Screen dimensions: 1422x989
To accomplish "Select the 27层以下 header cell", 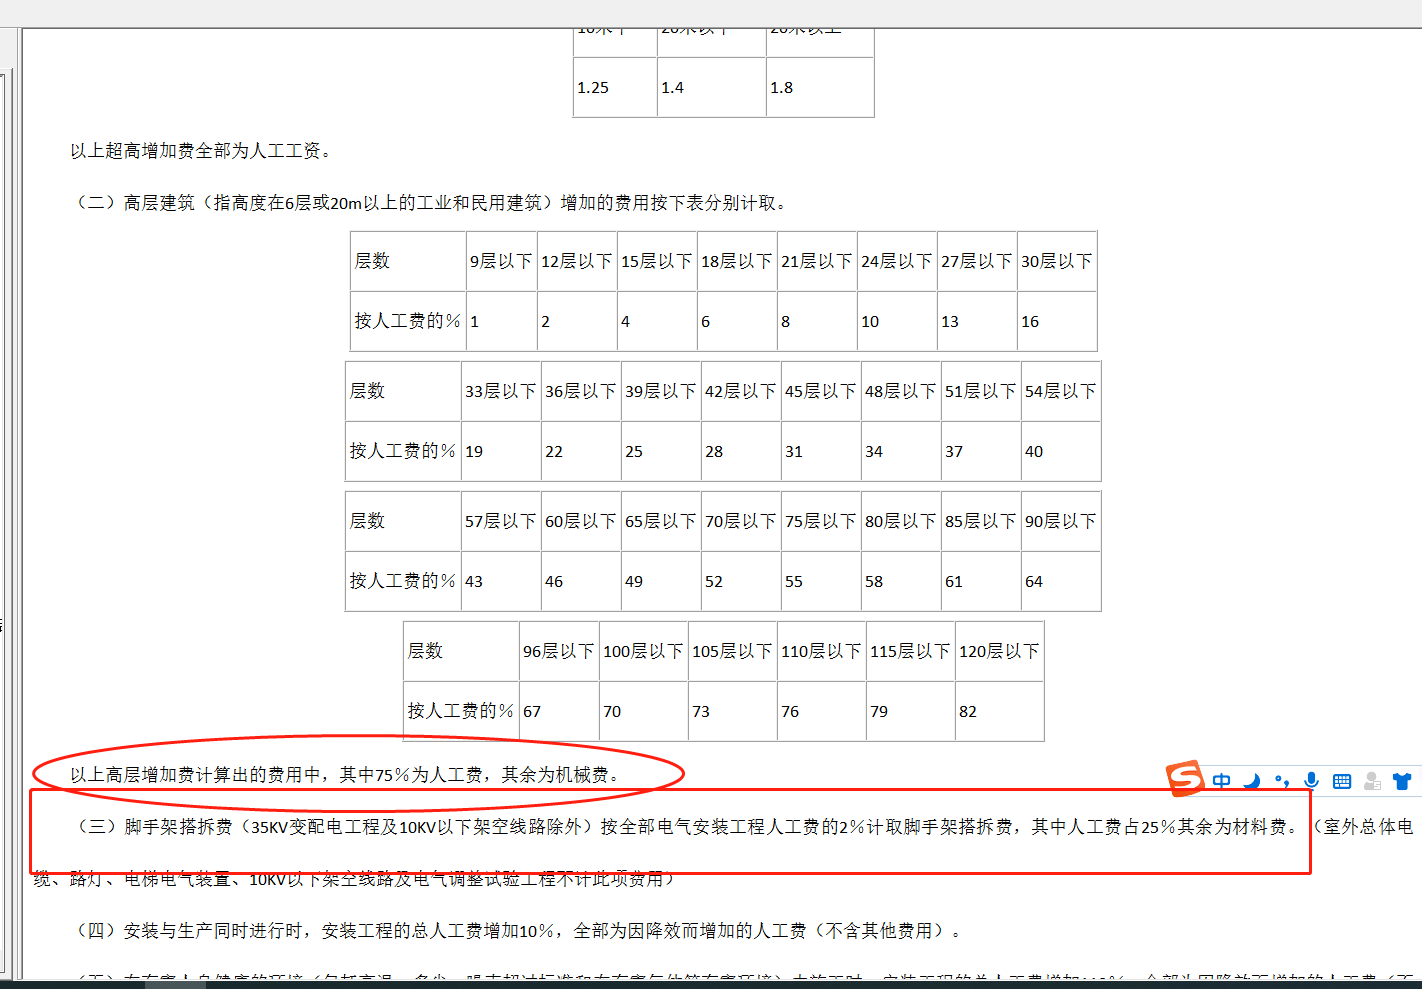I will coord(977,261).
